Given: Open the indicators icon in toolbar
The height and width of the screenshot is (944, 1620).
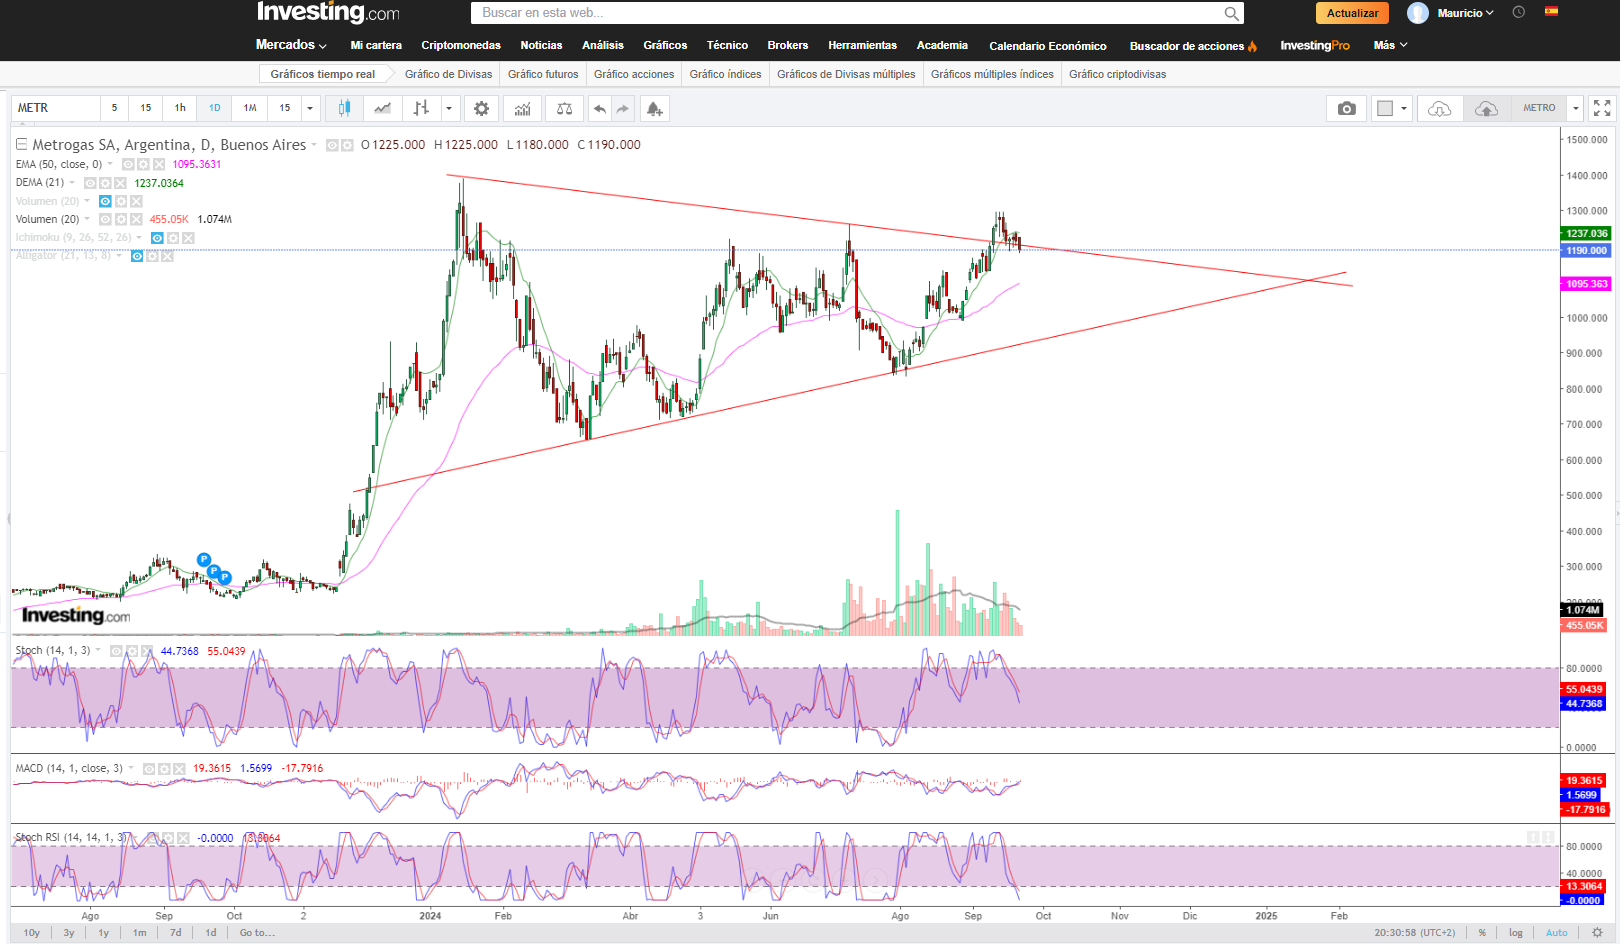Looking at the screenshot, I should pyautogui.click(x=523, y=108).
